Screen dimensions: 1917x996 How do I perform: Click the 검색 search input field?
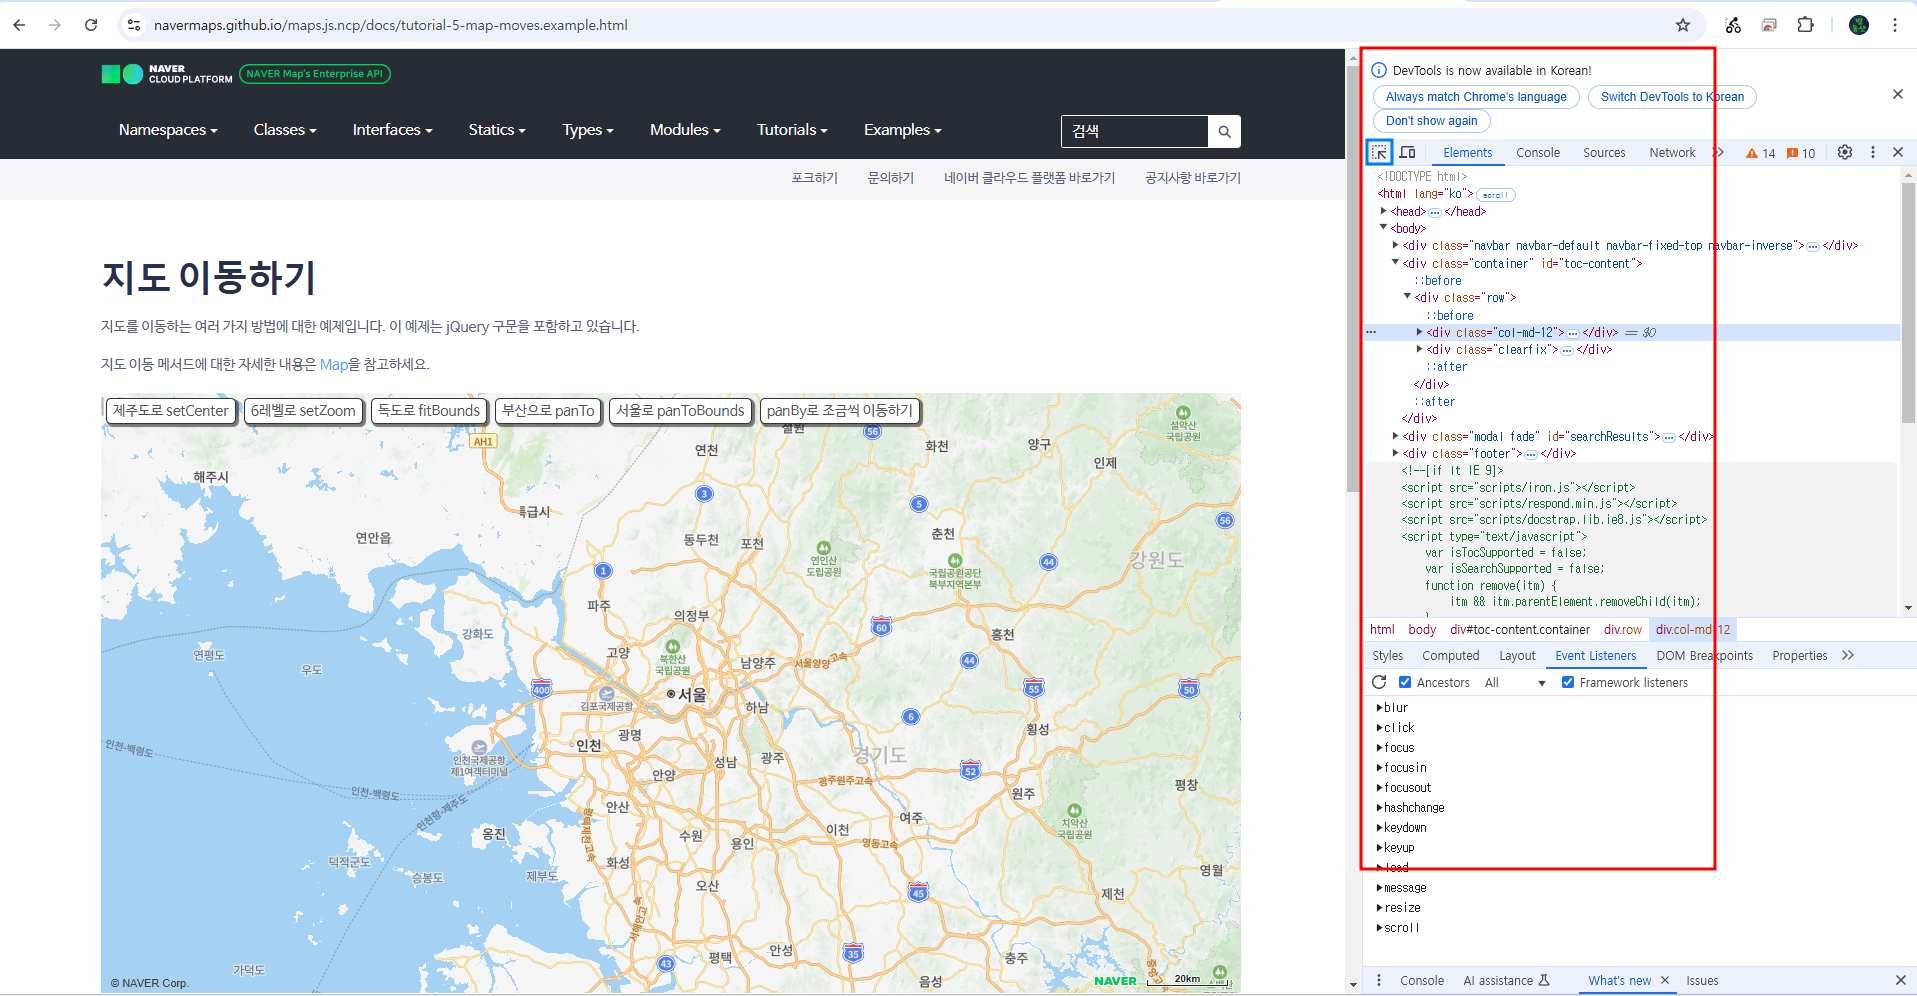coord(1135,131)
